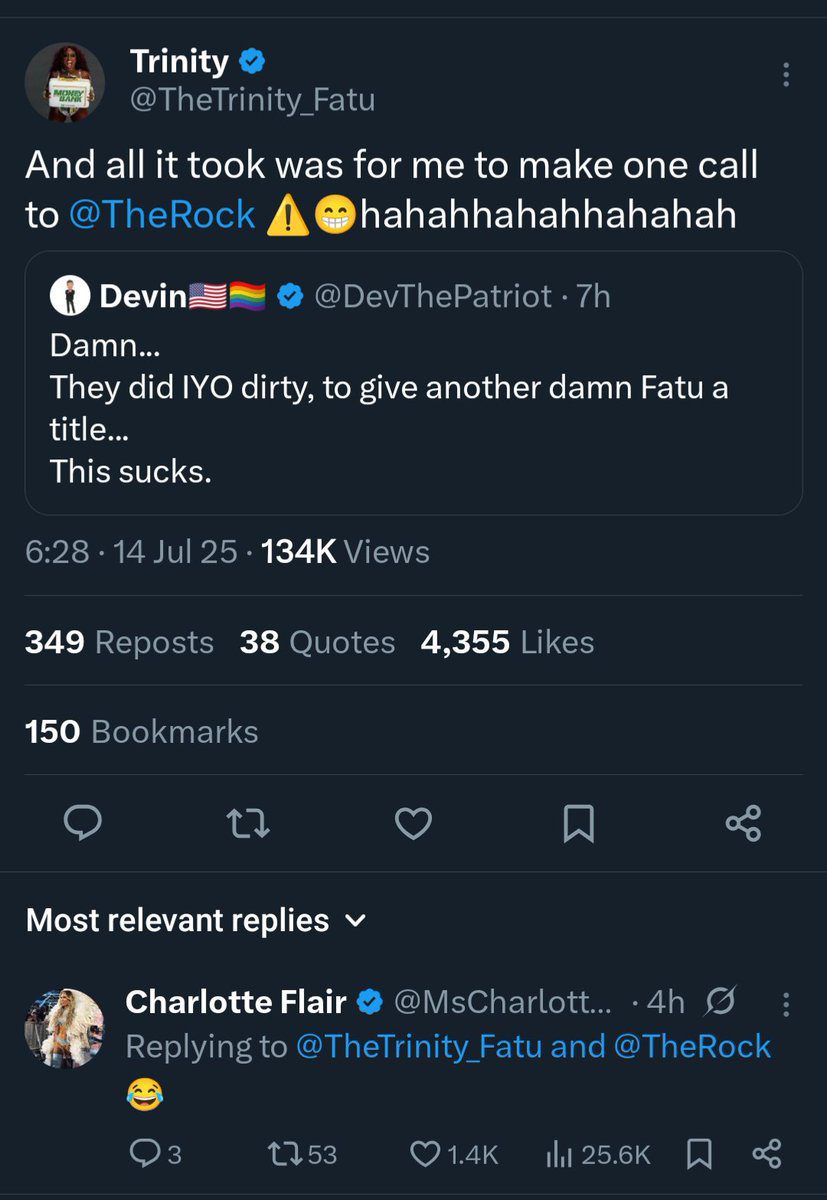Repost Trinity's main tweet

point(249,823)
